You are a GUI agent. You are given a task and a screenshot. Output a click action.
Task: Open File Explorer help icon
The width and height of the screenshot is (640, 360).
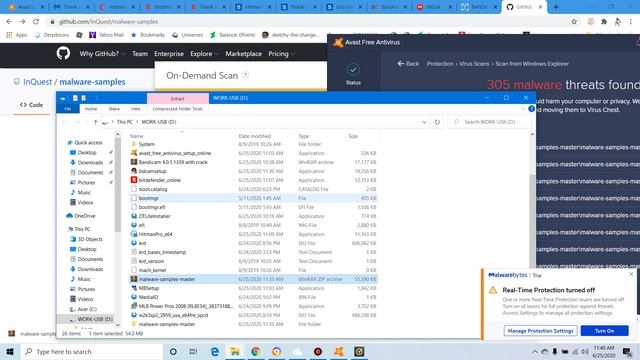pyautogui.click(x=531, y=109)
